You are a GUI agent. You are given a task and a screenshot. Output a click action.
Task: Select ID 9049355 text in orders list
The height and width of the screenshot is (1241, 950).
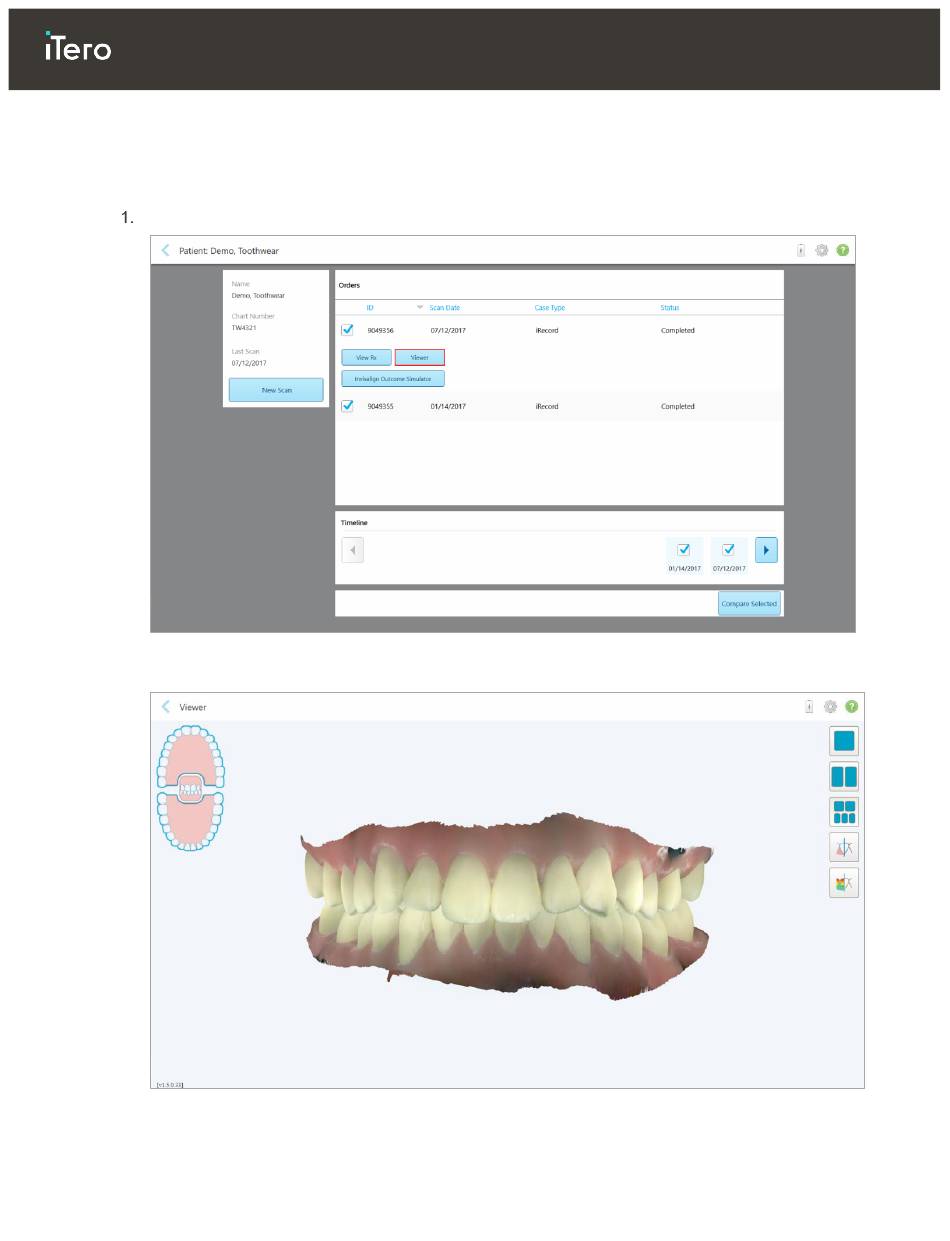(x=380, y=407)
